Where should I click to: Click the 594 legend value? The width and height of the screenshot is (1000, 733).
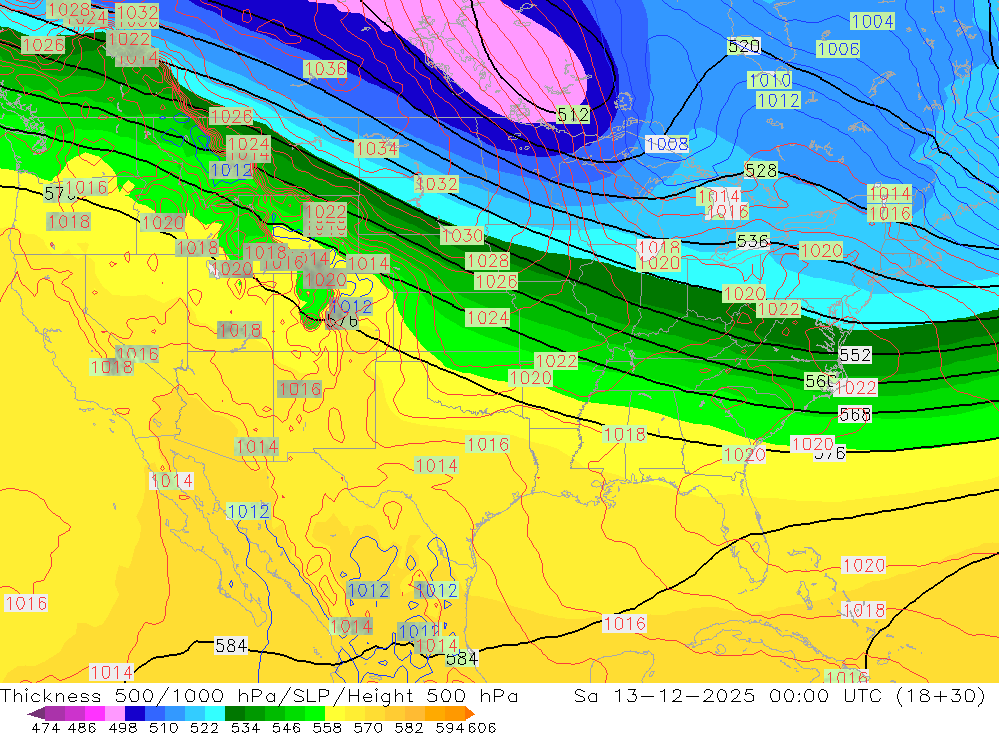pyautogui.click(x=450, y=727)
